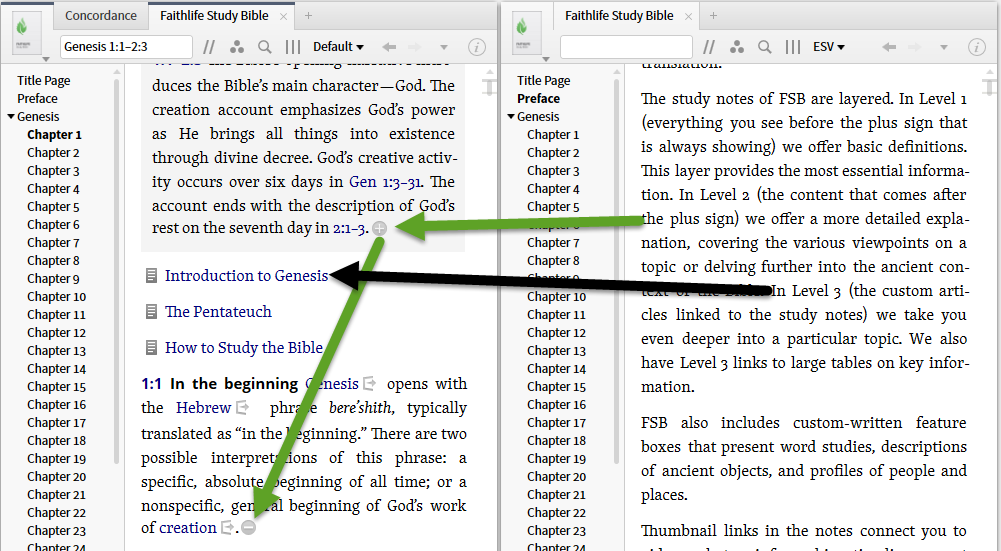Toggle columns view icon in left panel
Screen dimensions: 1001x551
[292, 47]
